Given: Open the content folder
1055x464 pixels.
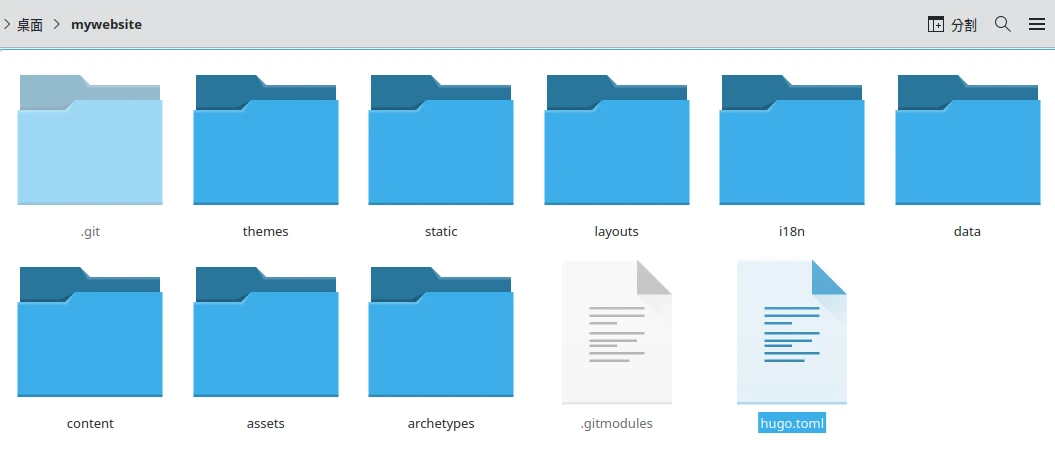Looking at the screenshot, I should pyautogui.click(x=90, y=332).
